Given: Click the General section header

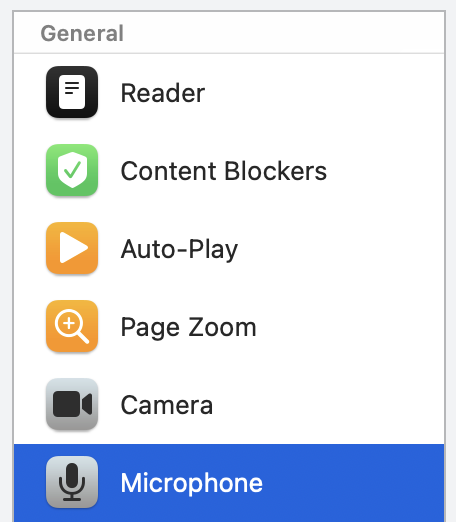Looking at the screenshot, I should (82, 33).
